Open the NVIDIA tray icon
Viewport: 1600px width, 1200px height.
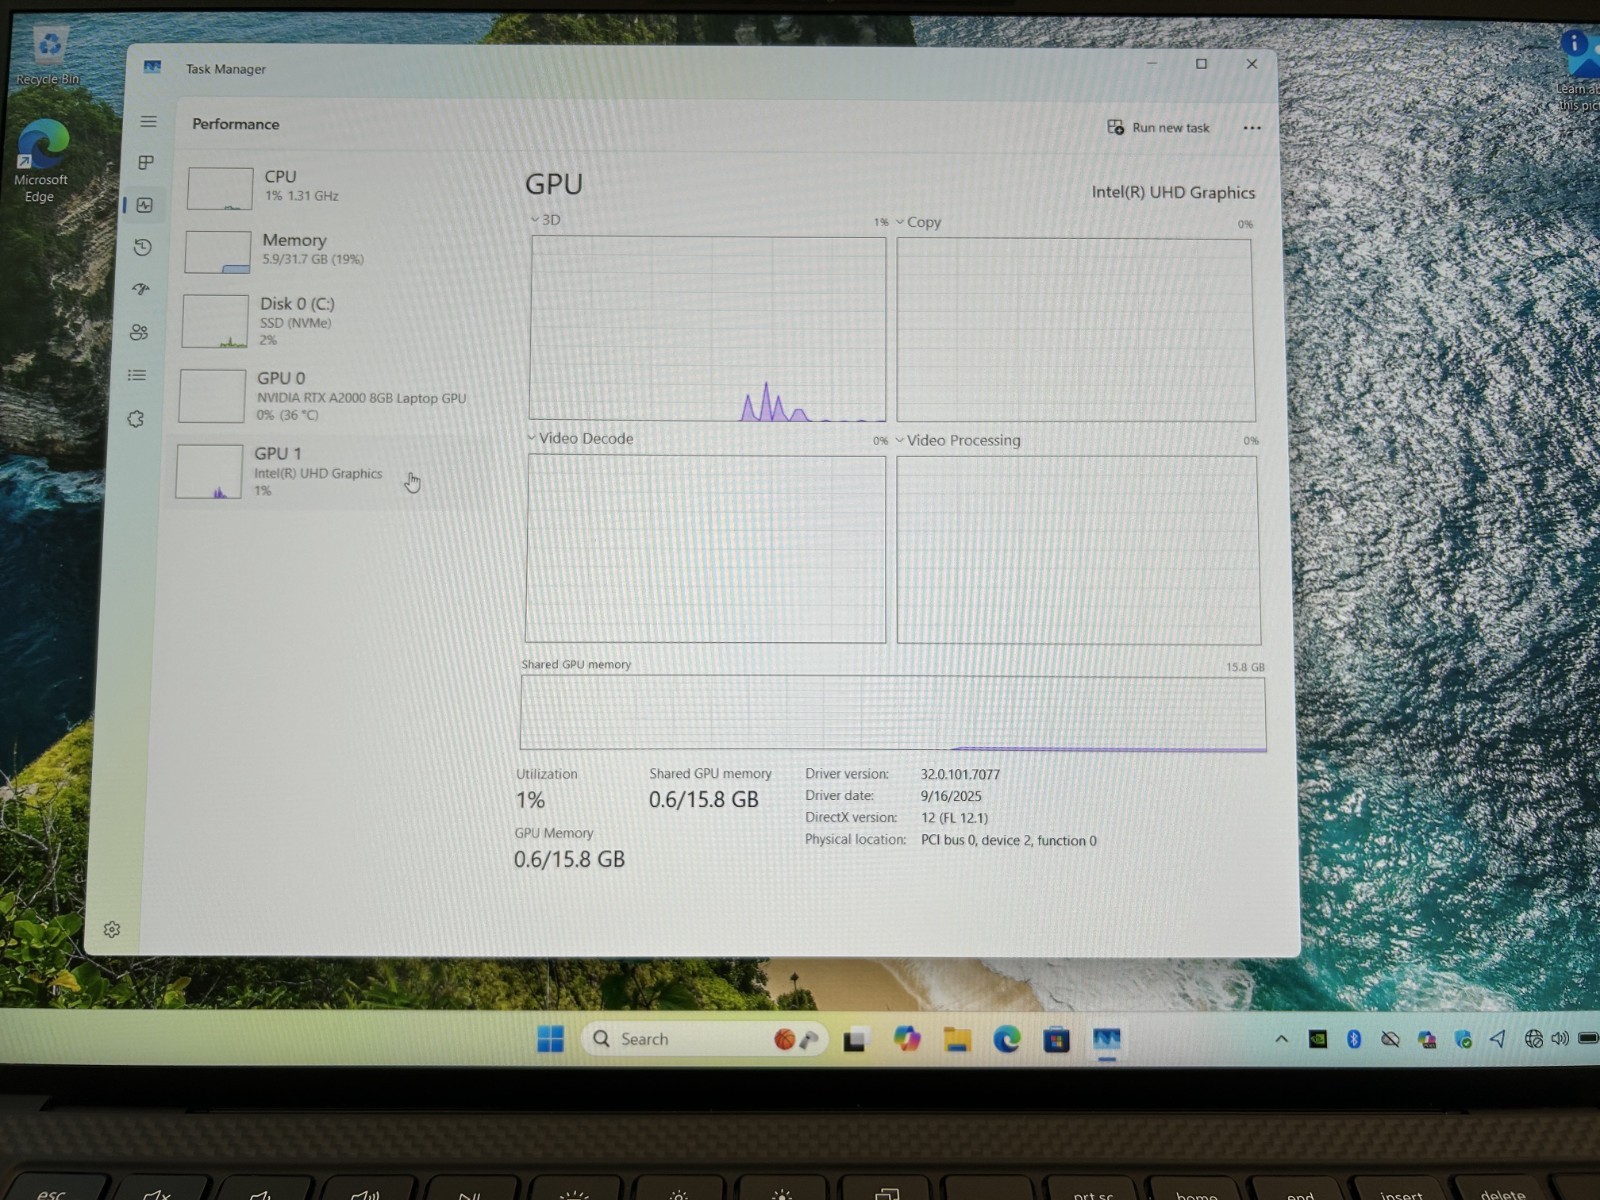[x=1318, y=1039]
